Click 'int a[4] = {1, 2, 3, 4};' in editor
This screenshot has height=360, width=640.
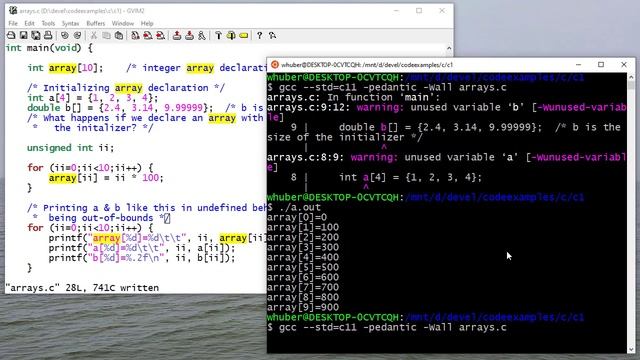[x=93, y=98]
